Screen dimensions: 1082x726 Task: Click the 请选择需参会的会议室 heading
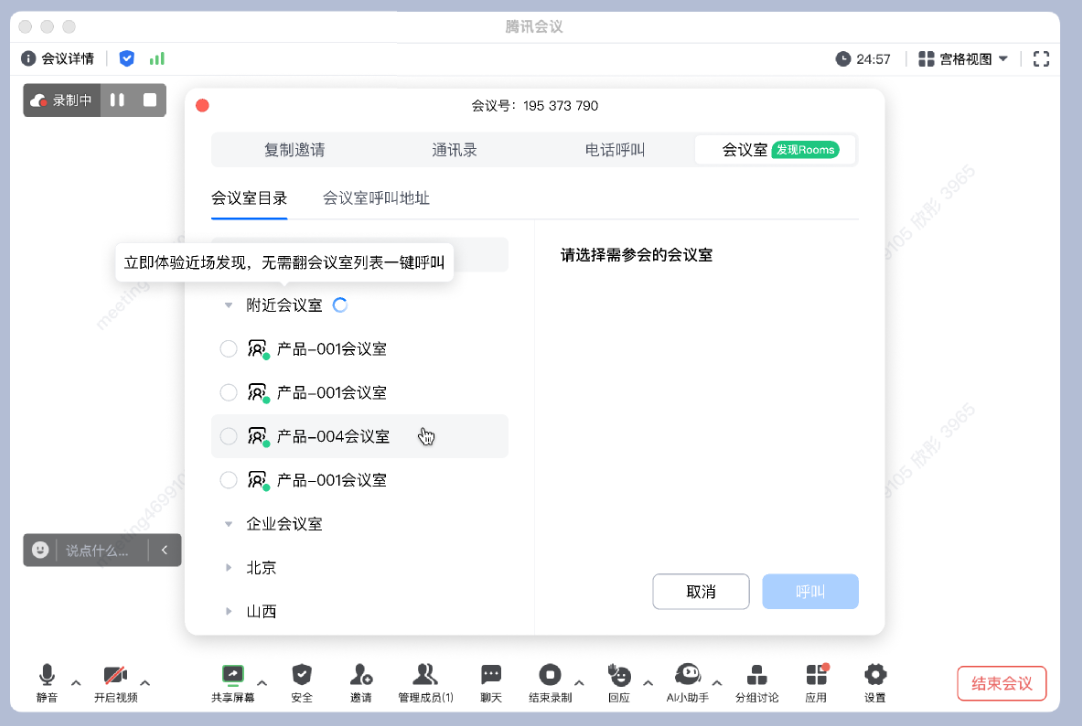click(636, 255)
